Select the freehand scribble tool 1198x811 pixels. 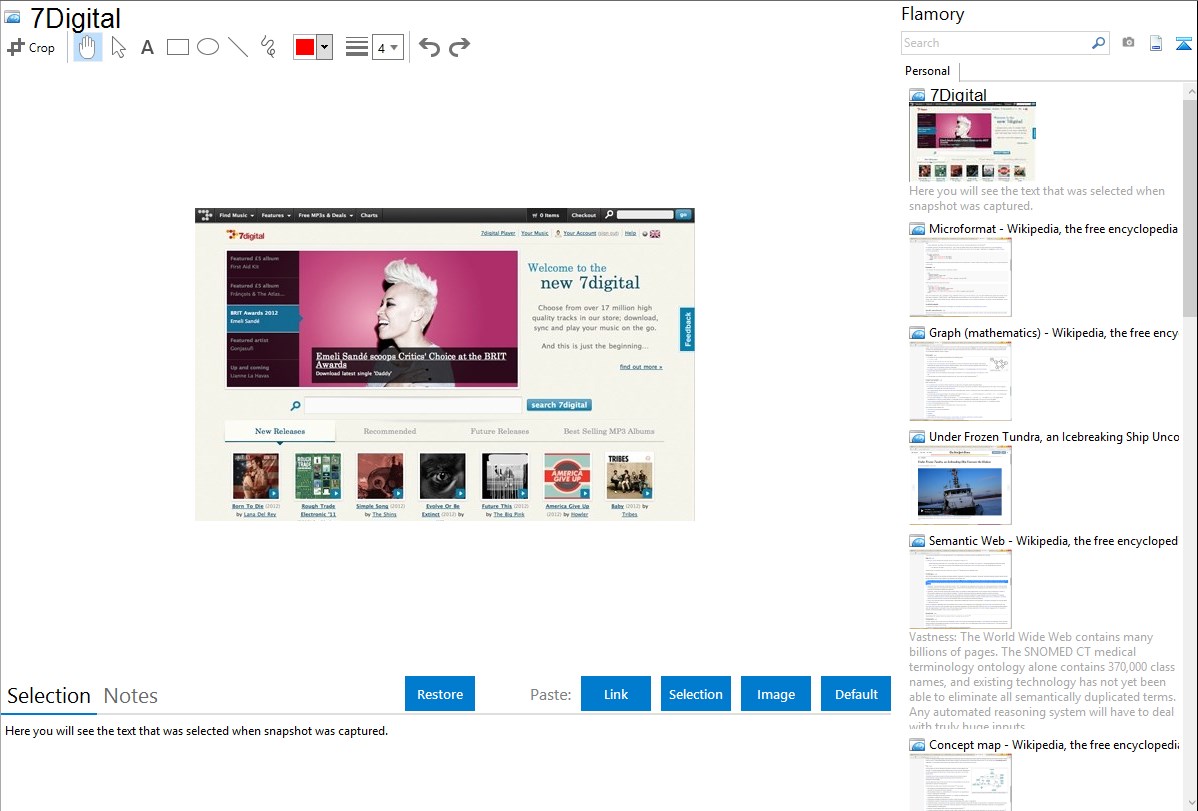(268, 47)
